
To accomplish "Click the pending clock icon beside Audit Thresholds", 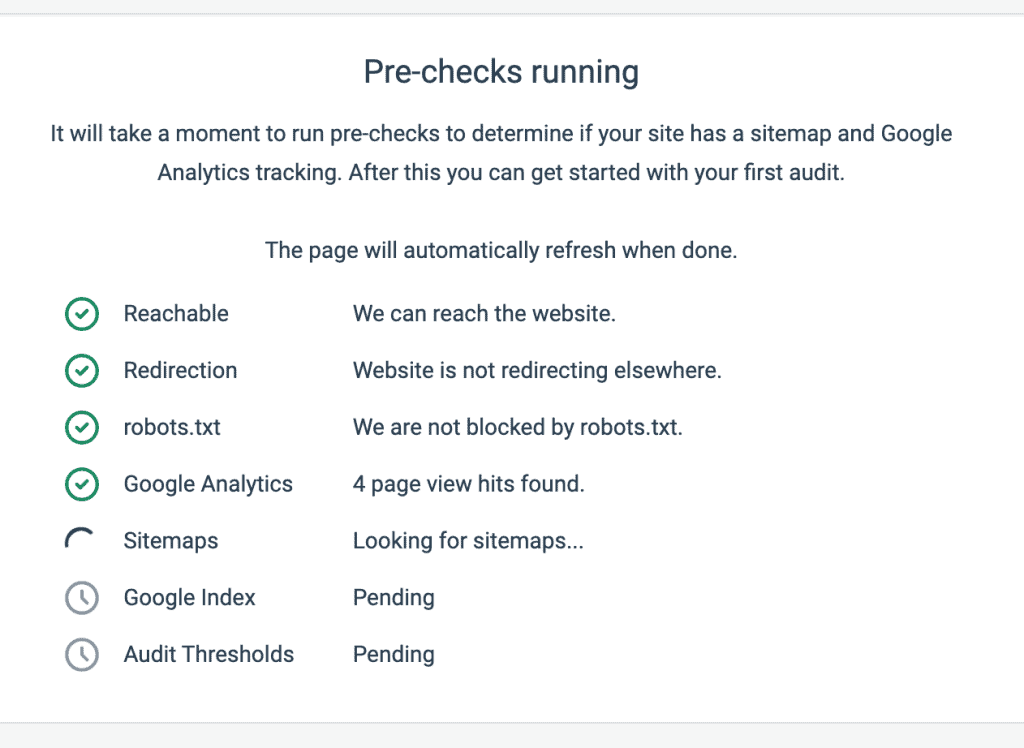I will point(82,655).
